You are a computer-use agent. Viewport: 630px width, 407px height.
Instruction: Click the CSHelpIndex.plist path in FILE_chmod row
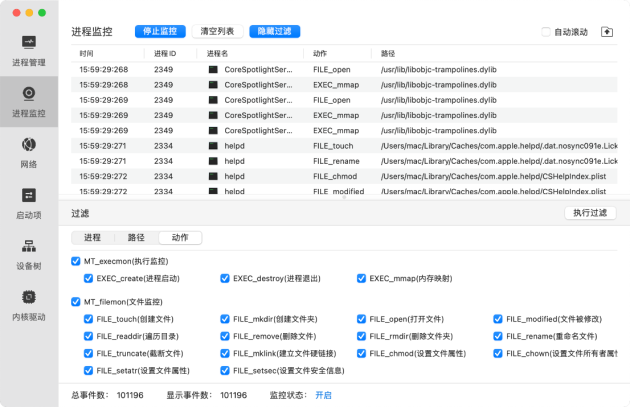click(x=493, y=176)
